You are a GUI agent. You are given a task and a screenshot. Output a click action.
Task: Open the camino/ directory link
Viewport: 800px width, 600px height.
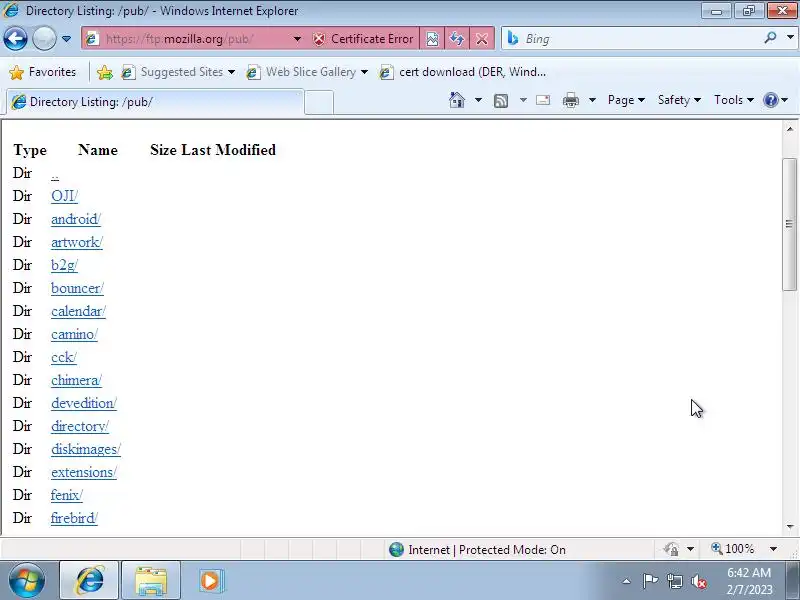click(x=74, y=334)
